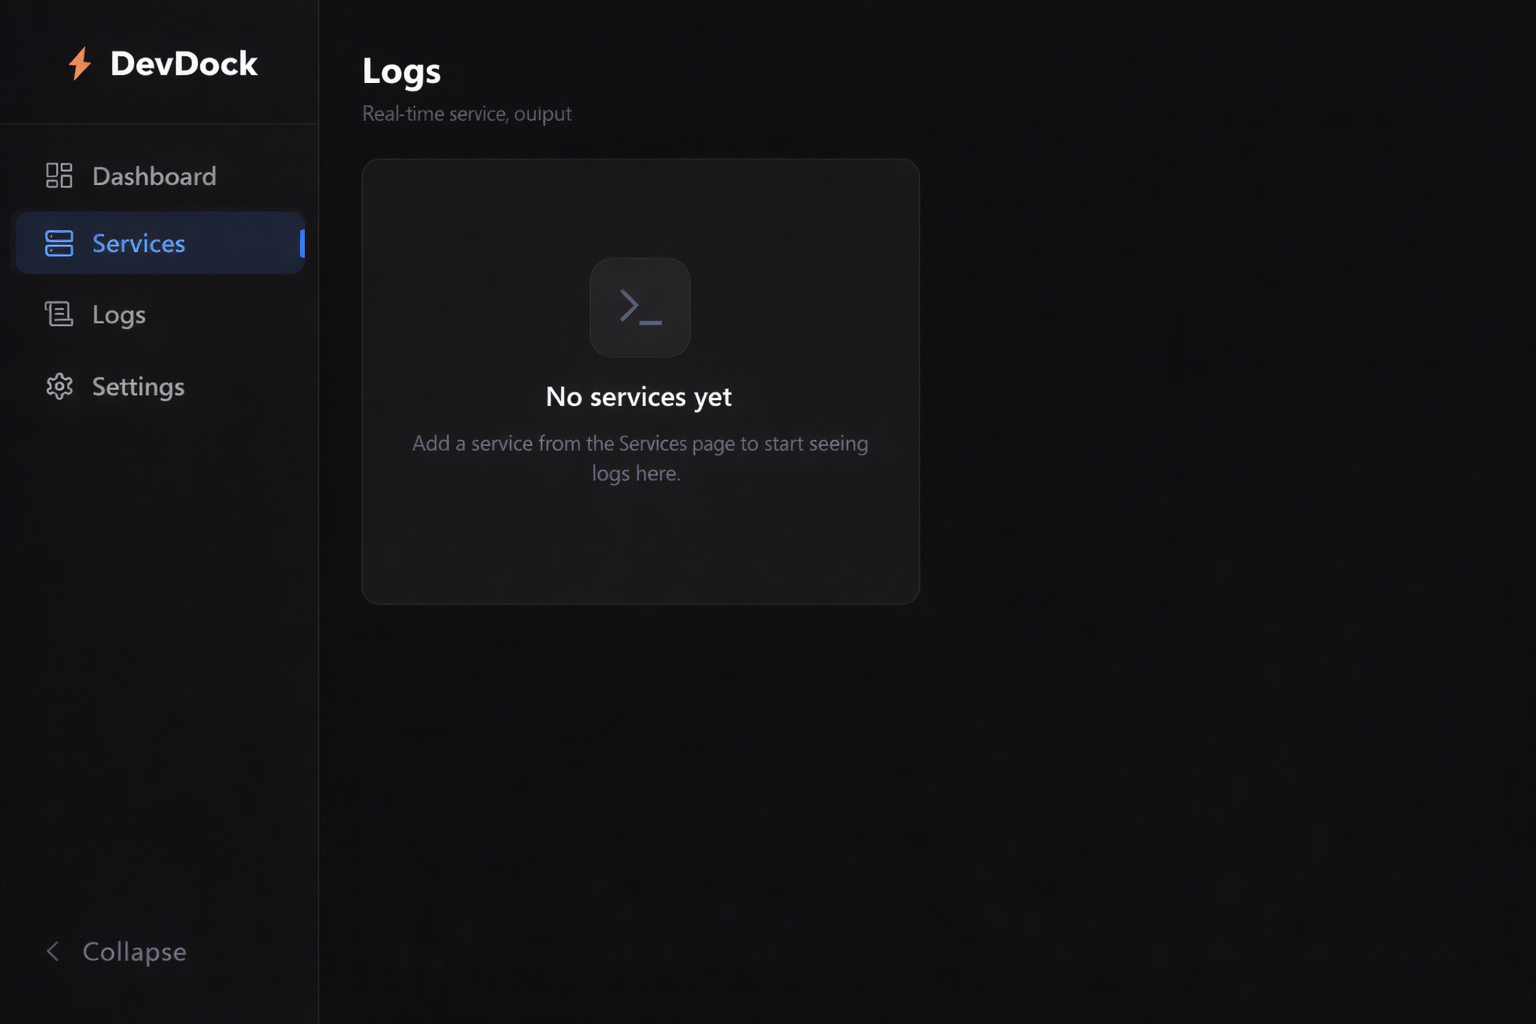Click the Logs scroll icon in sidebar

pos(59,315)
